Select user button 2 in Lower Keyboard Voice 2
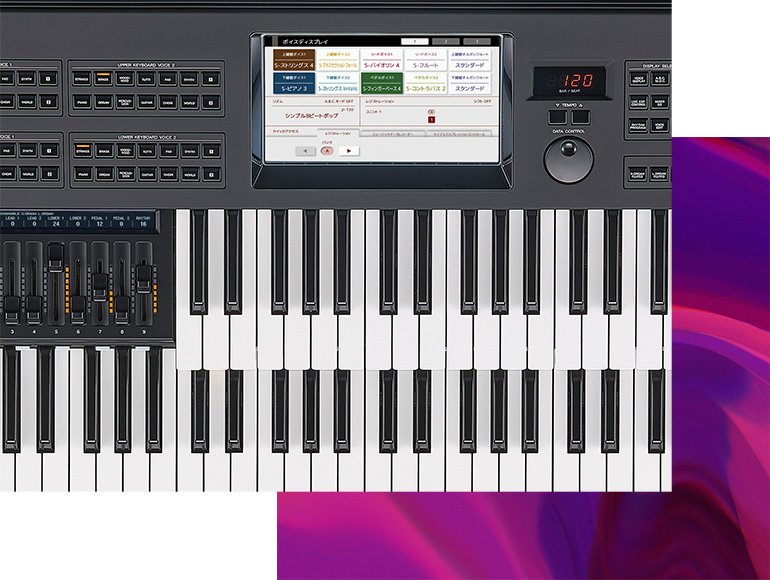Viewport: 770px width, 580px height. pyautogui.click(x=212, y=174)
